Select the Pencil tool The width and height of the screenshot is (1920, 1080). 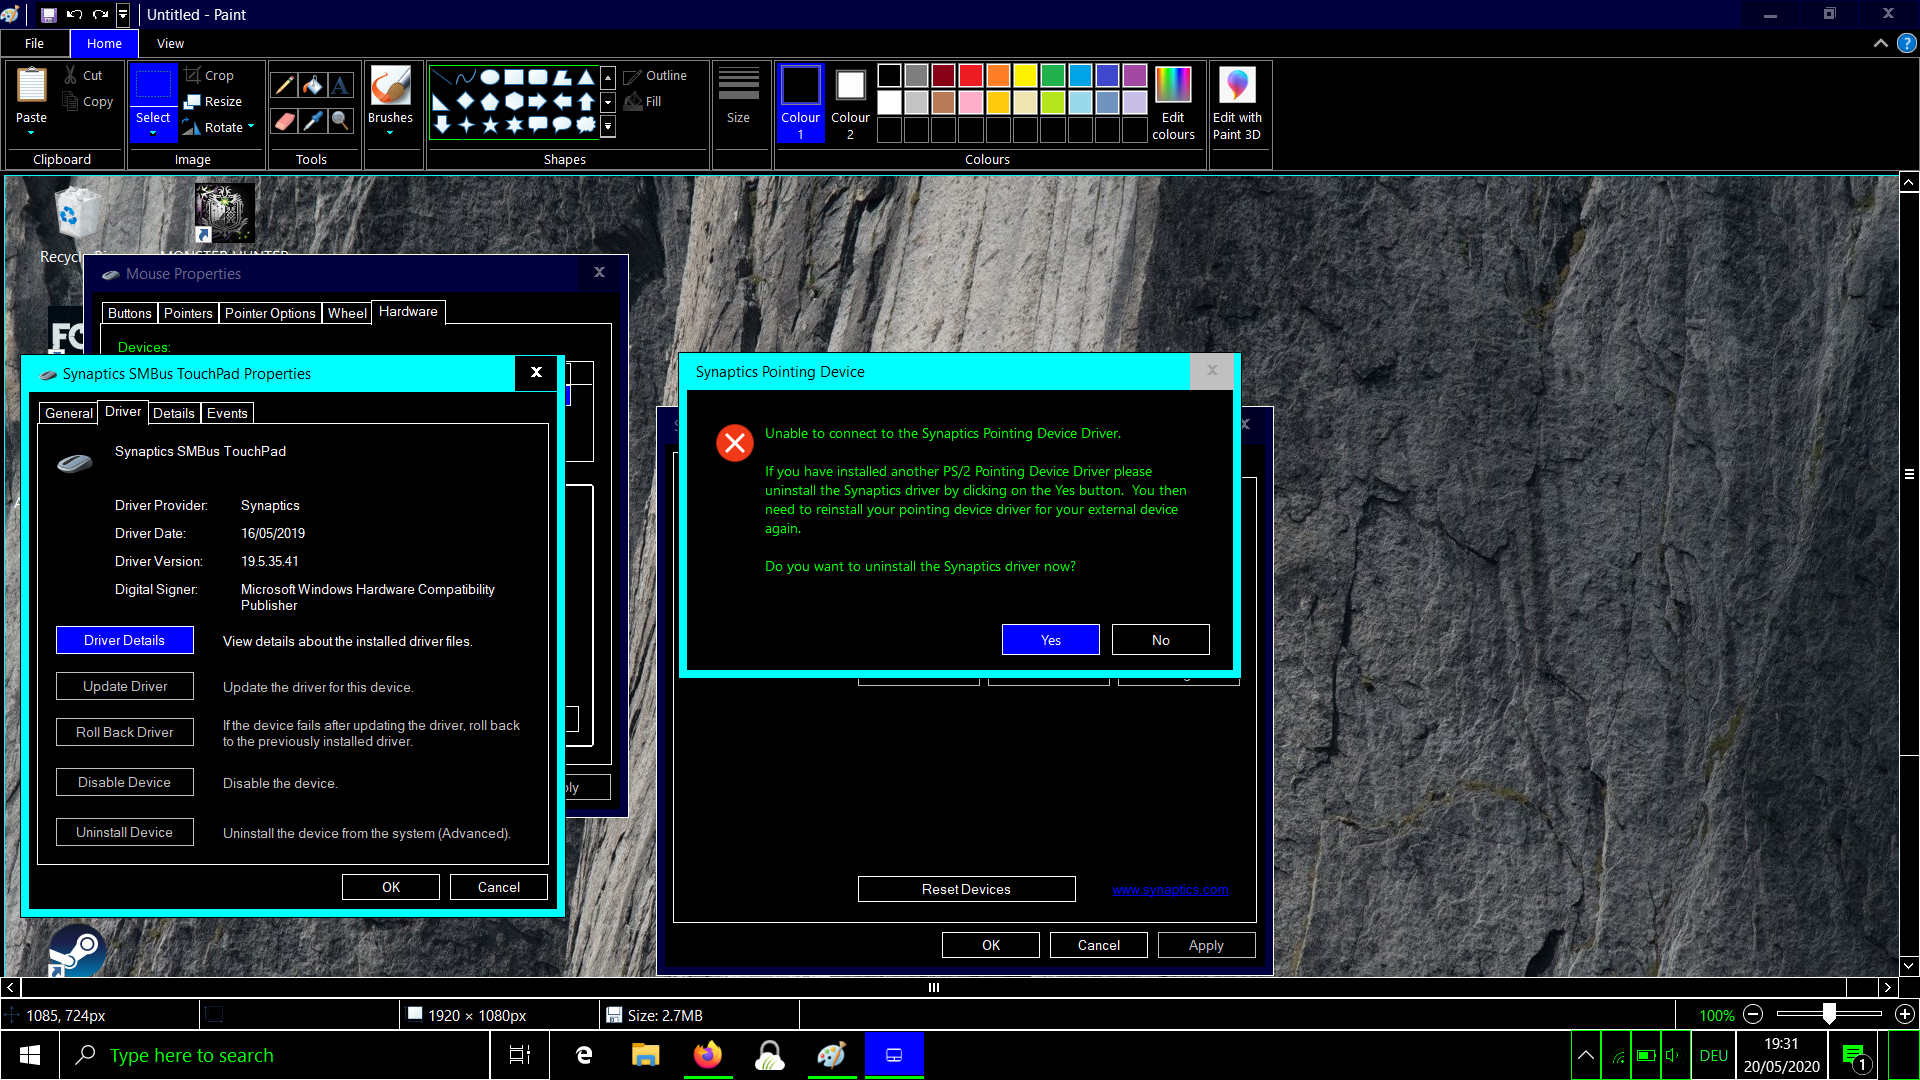284,86
